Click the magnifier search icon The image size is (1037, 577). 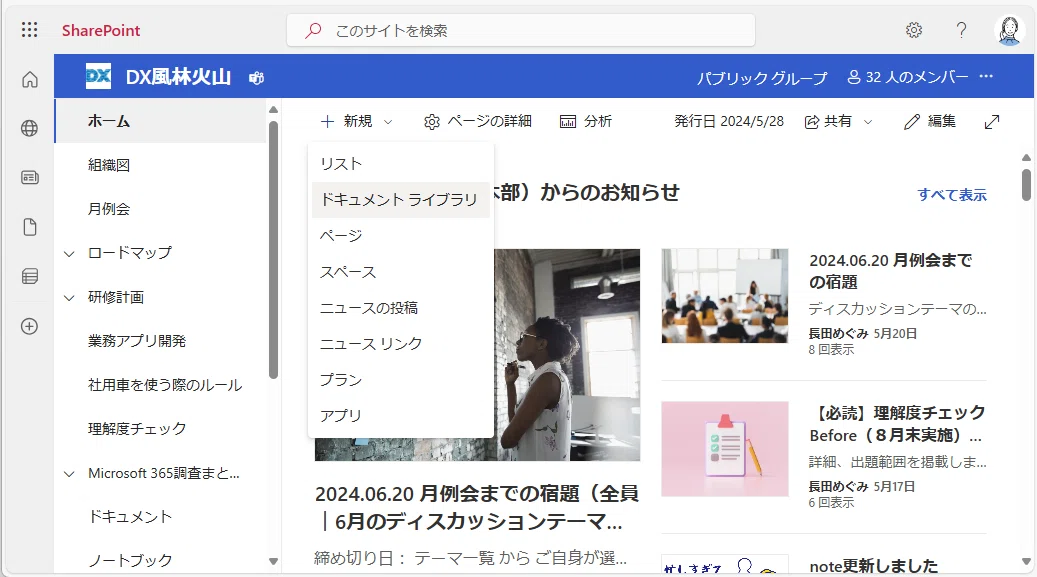313,30
